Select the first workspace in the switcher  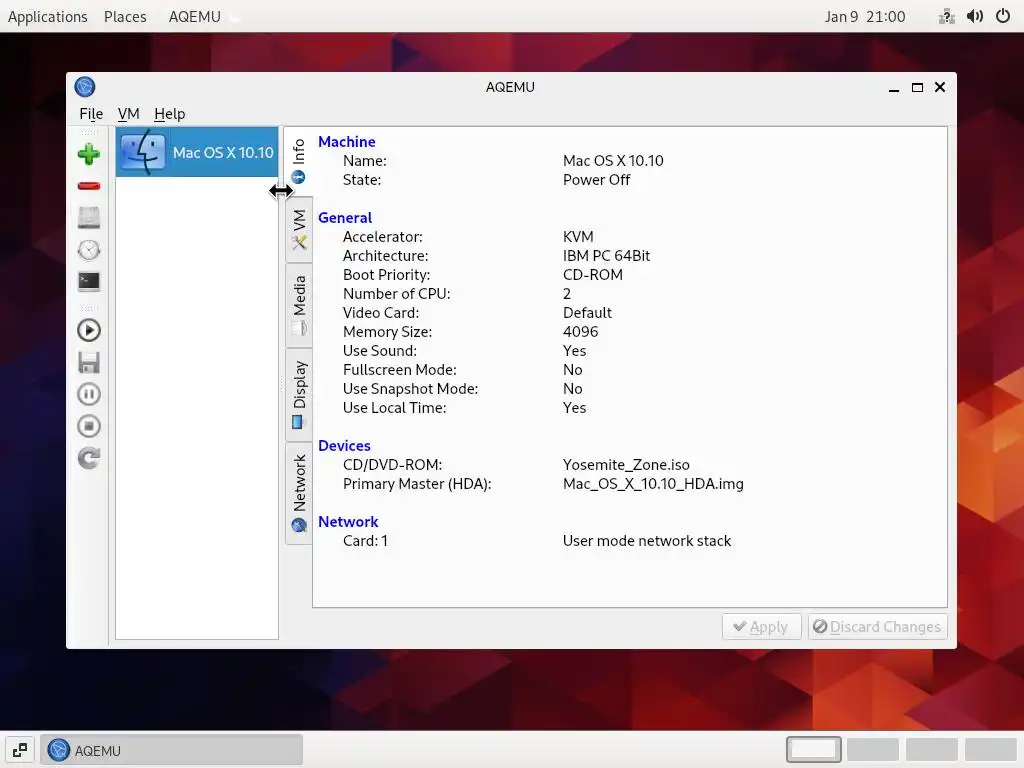click(814, 750)
